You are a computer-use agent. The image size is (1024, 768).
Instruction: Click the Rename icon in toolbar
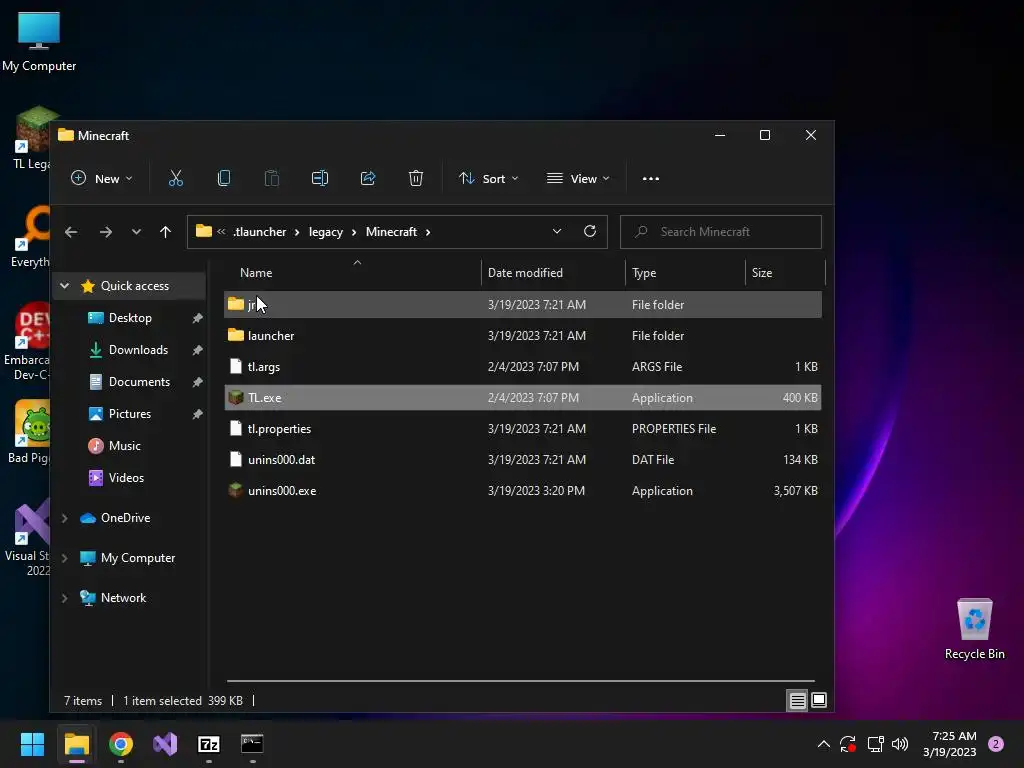(x=320, y=178)
